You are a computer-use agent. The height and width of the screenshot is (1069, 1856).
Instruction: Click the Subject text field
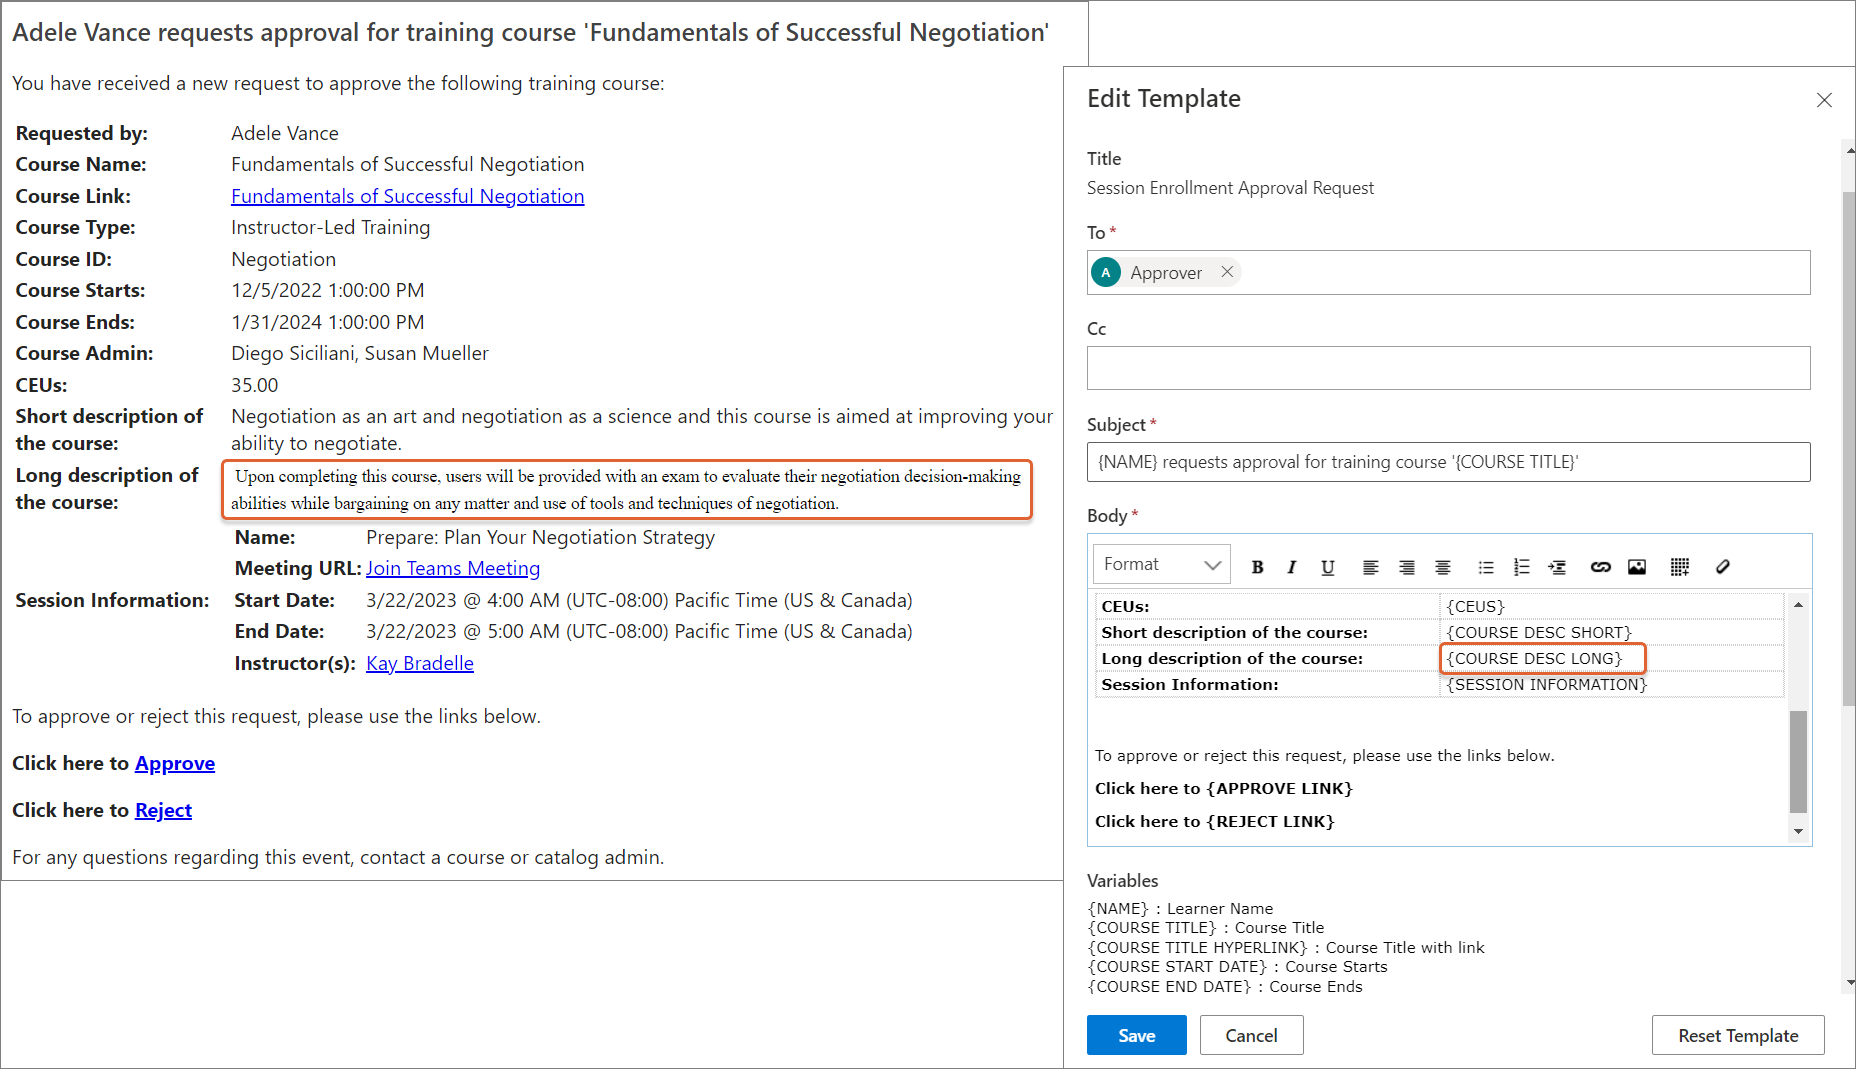[x=1448, y=462]
